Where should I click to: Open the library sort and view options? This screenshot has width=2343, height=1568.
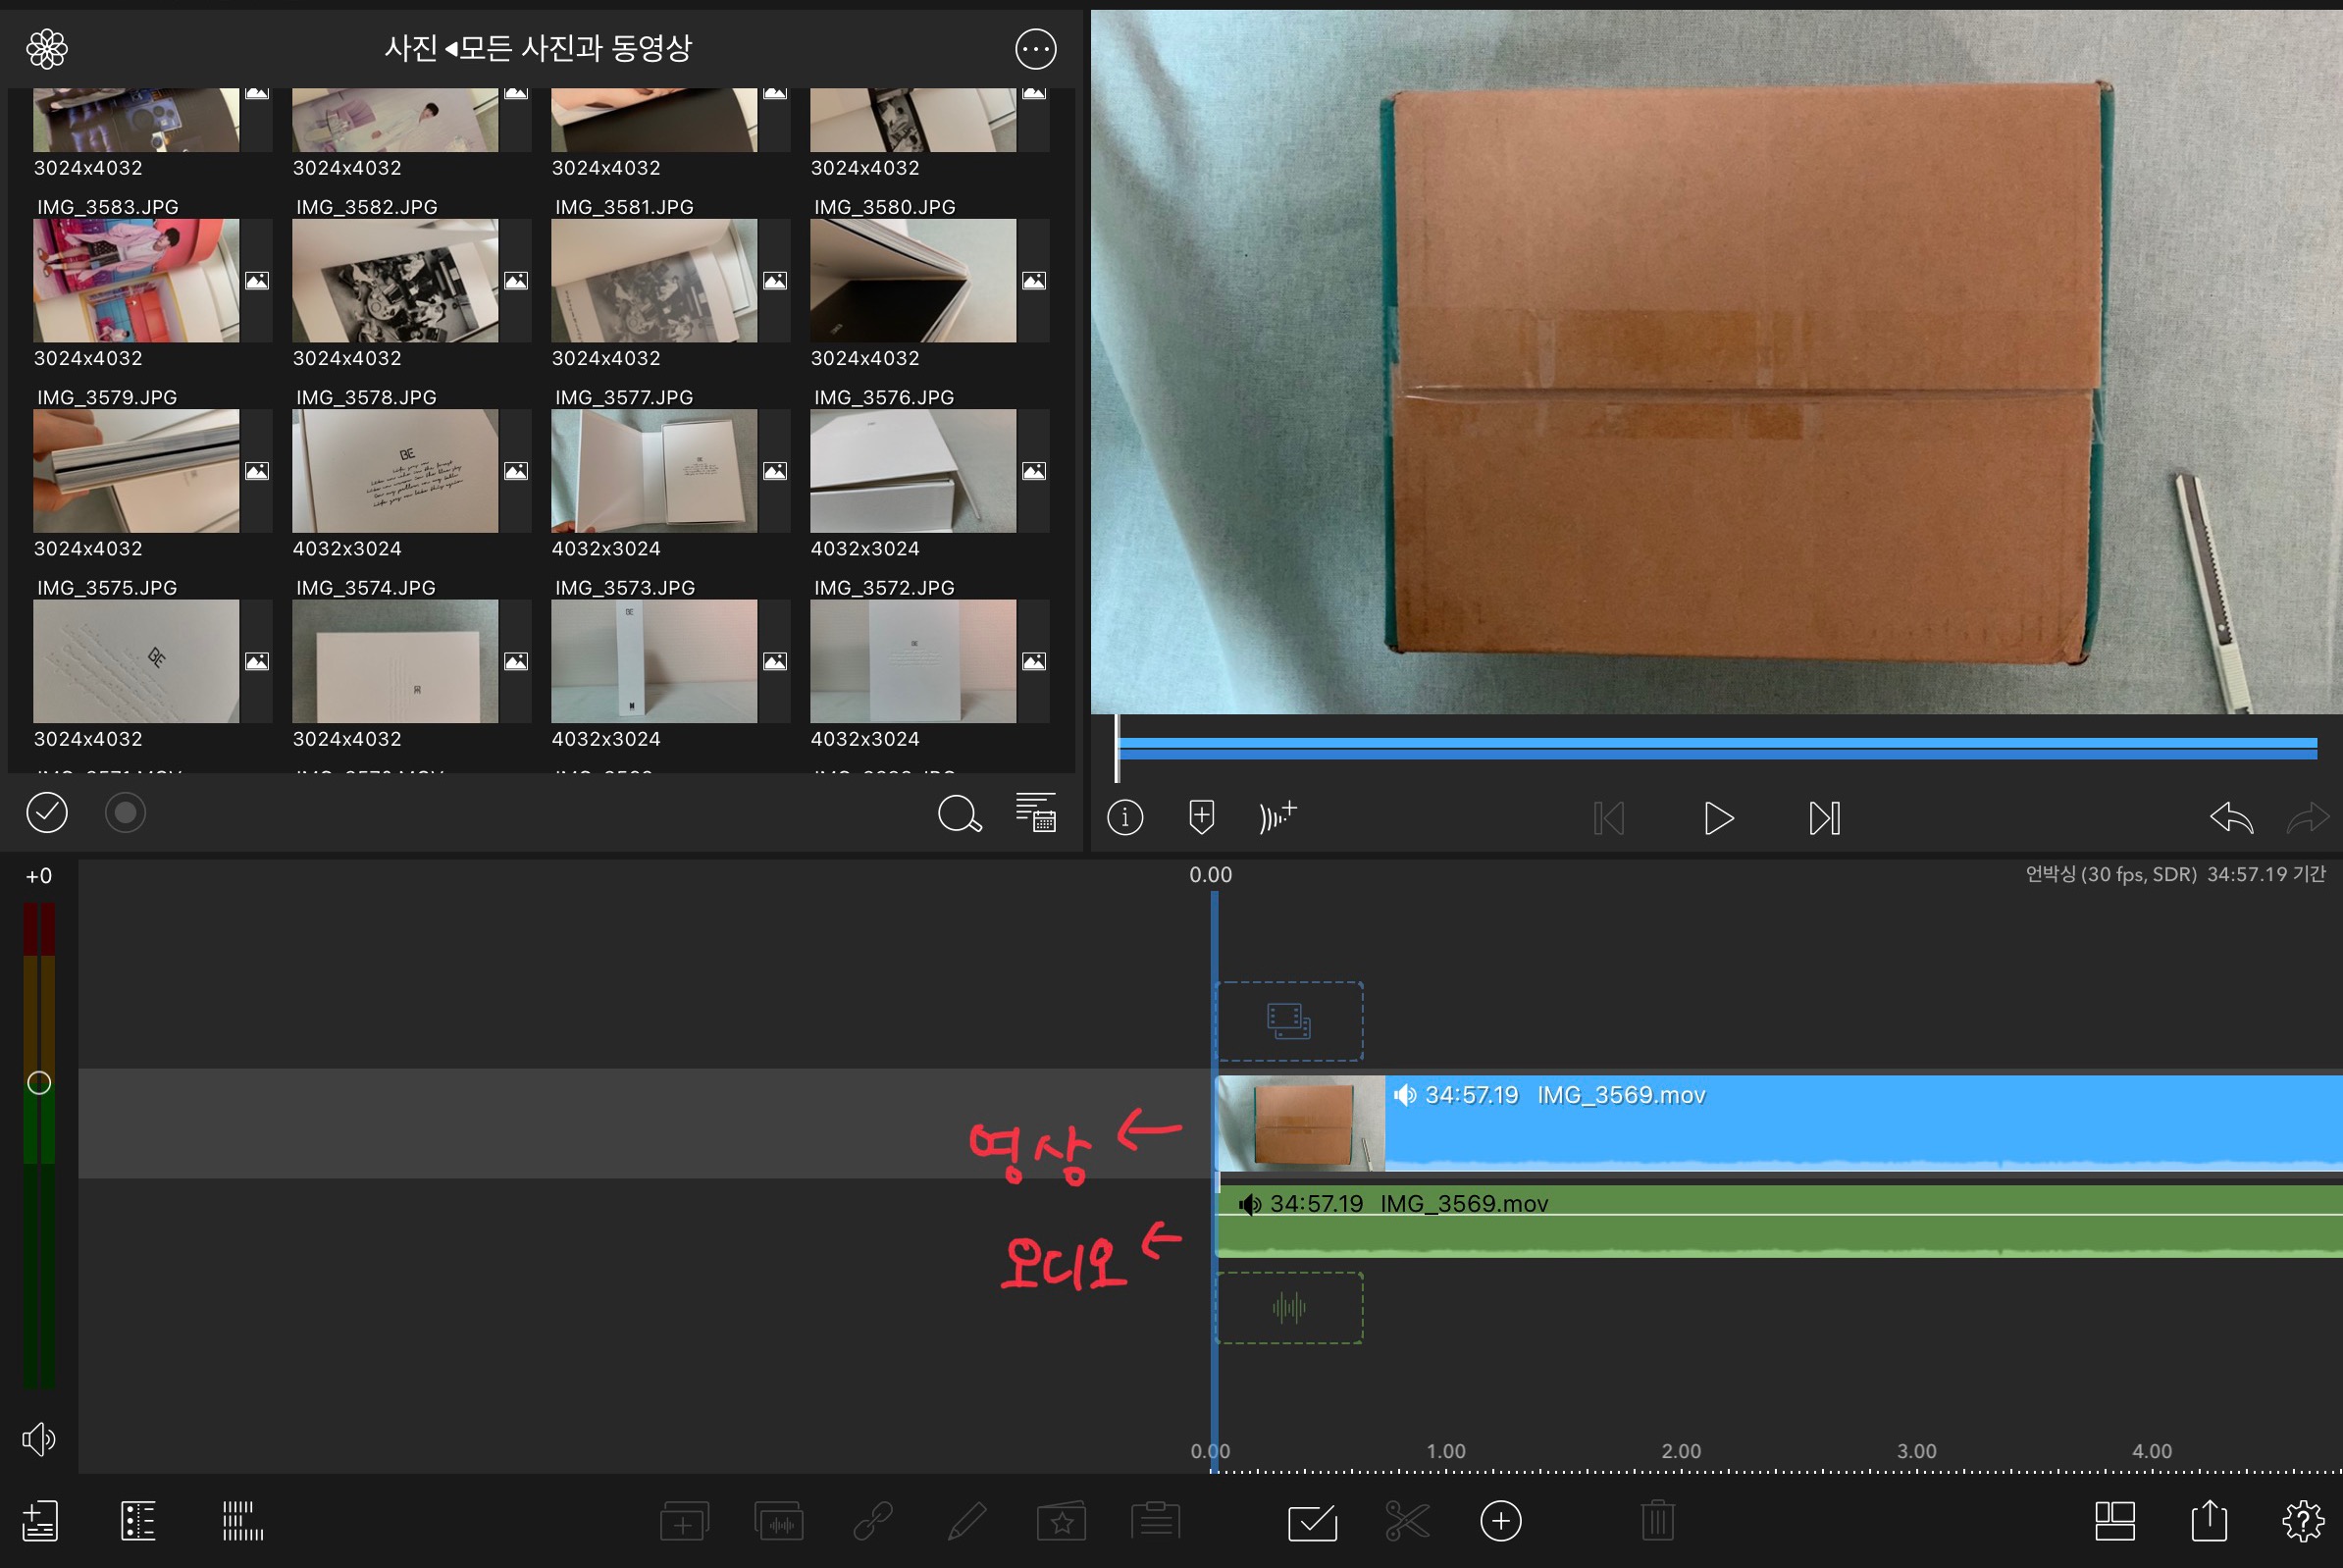pyautogui.click(x=1035, y=812)
